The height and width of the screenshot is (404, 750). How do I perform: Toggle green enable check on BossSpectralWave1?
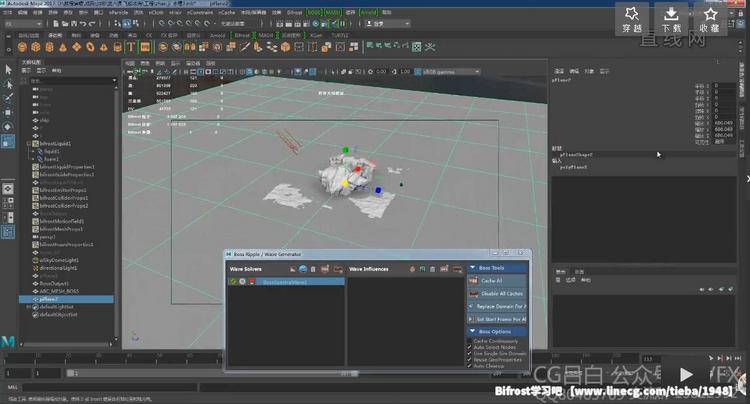(x=233, y=282)
